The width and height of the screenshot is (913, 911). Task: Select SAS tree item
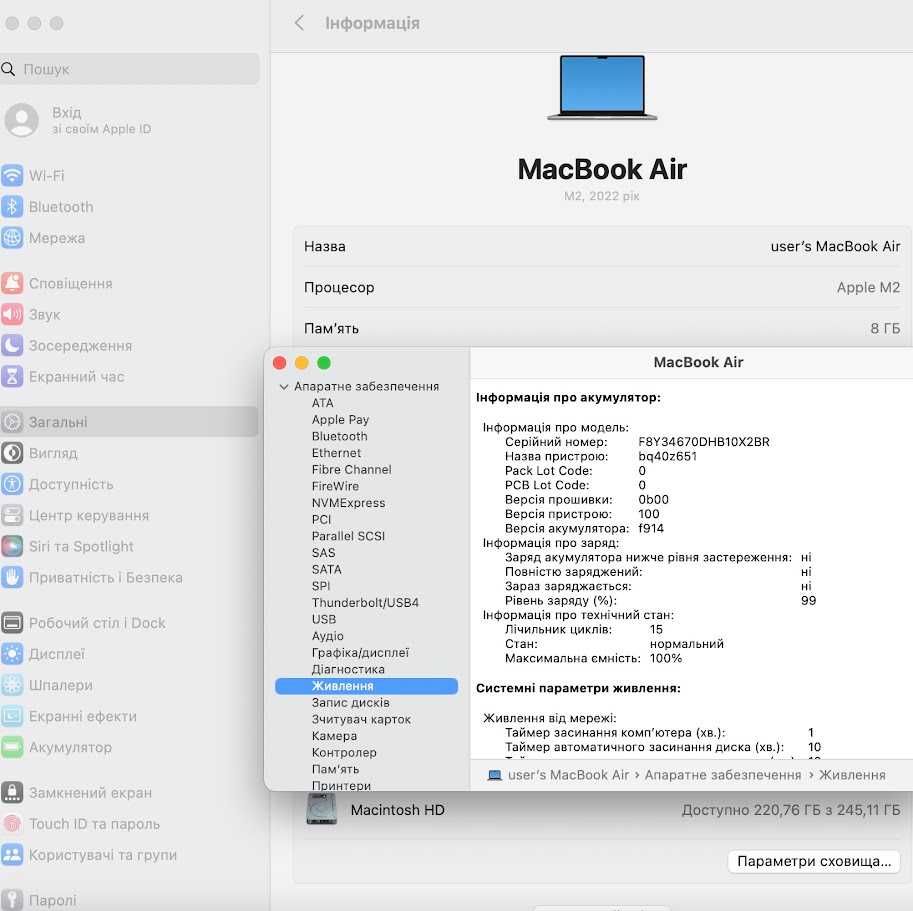(x=323, y=552)
